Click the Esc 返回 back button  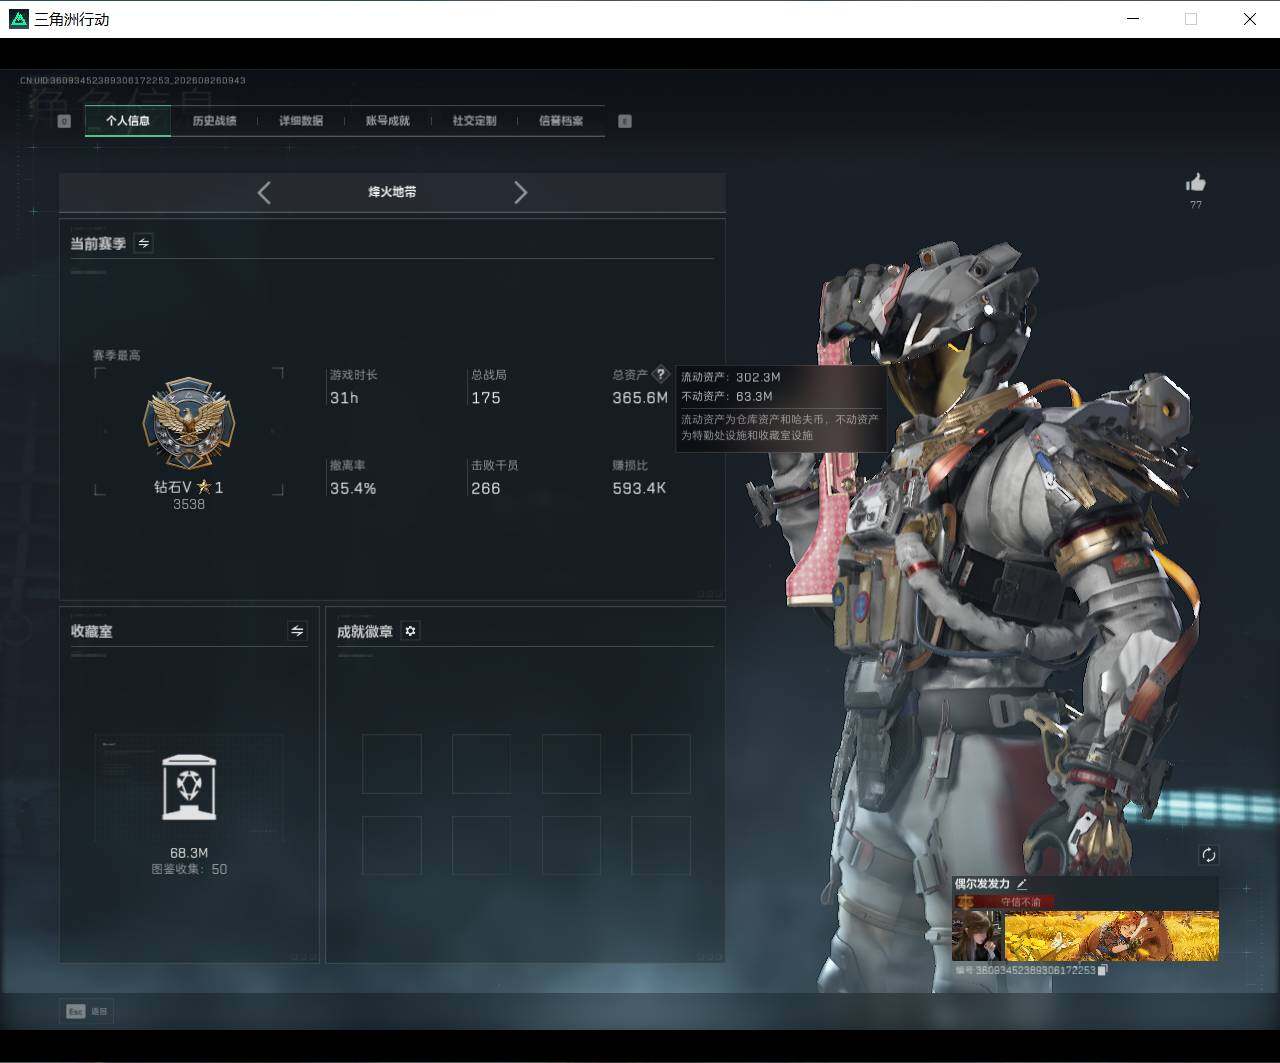pyautogui.click(x=87, y=1011)
